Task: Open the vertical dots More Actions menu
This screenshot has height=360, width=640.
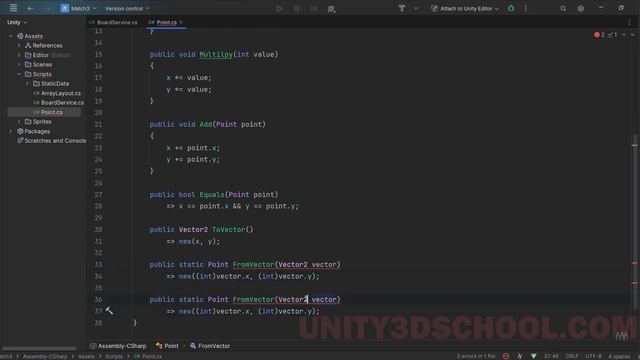Action: point(525,8)
